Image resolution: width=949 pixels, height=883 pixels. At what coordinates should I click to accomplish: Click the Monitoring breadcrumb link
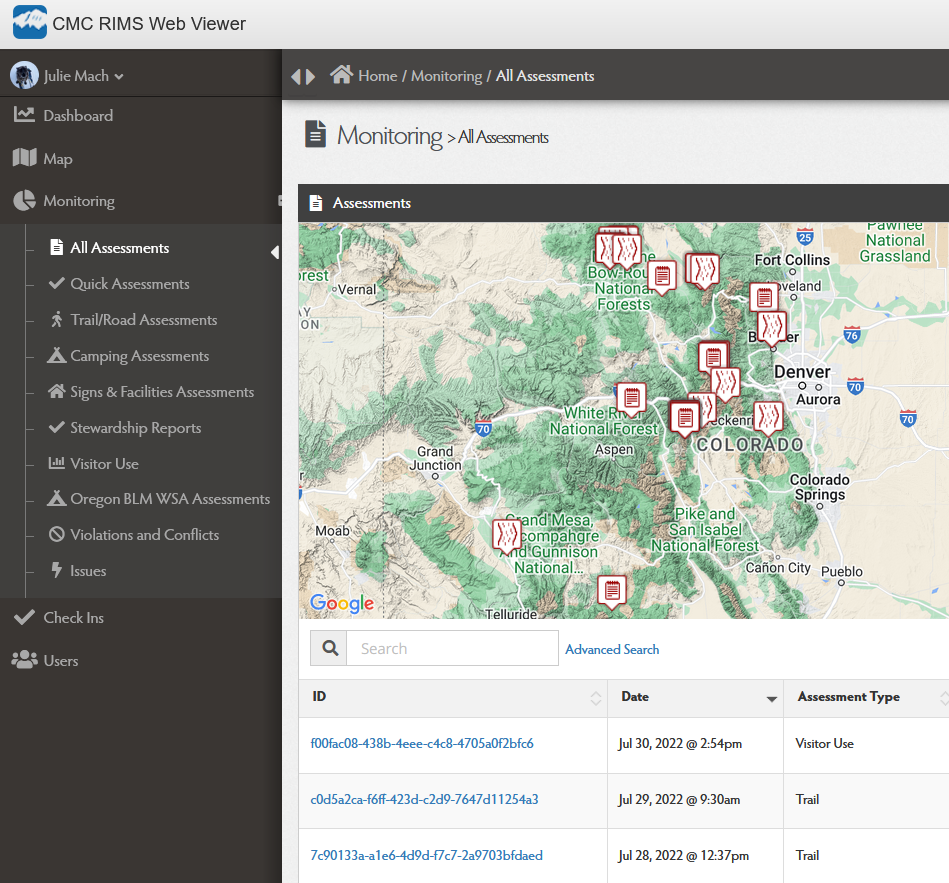[447, 76]
